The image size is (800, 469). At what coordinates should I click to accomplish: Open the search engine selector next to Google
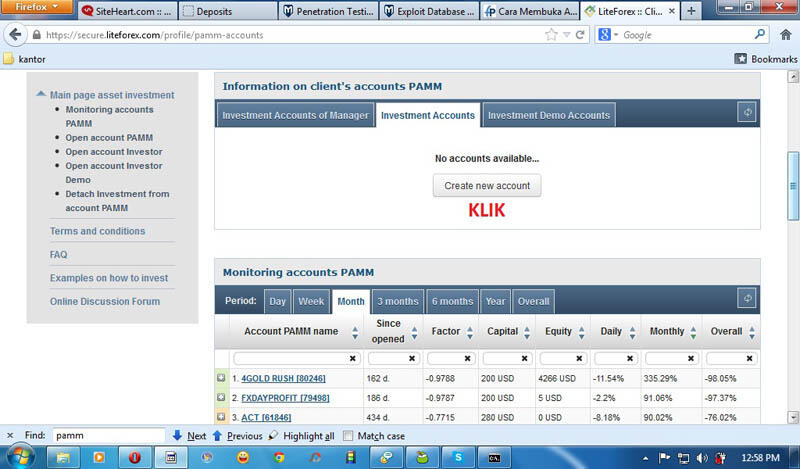[608, 35]
